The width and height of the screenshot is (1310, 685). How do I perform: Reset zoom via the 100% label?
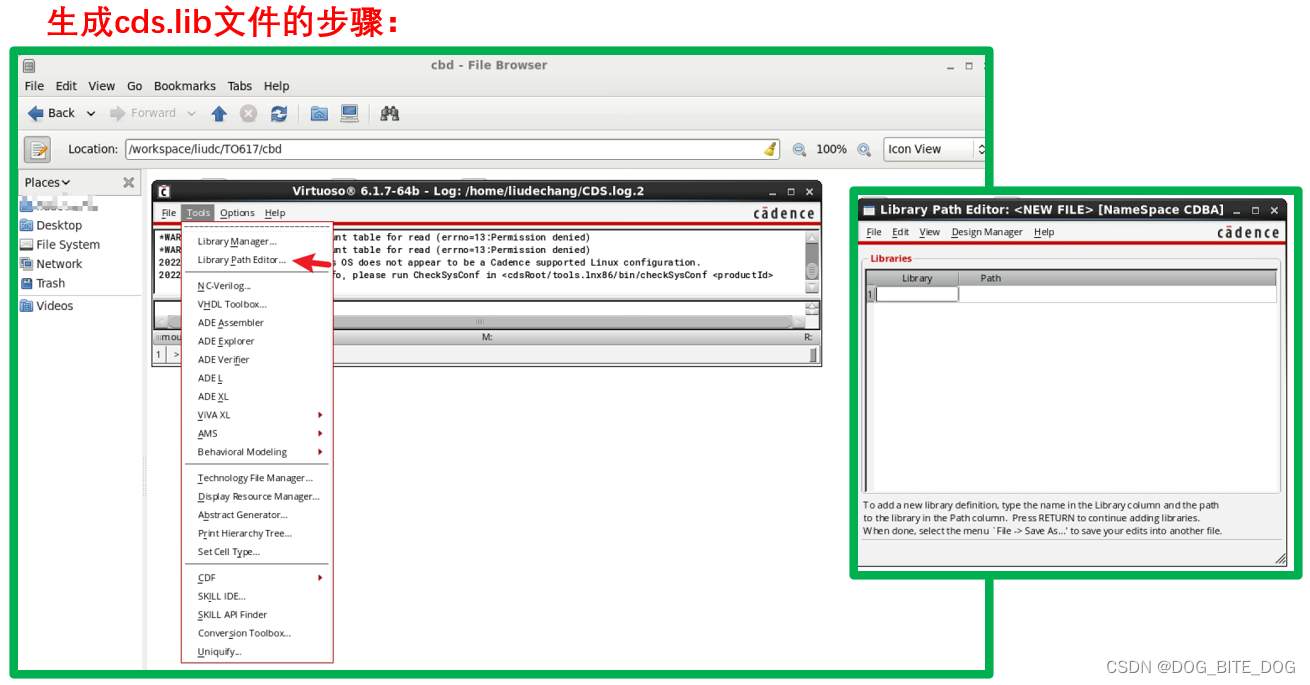(x=831, y=149)
